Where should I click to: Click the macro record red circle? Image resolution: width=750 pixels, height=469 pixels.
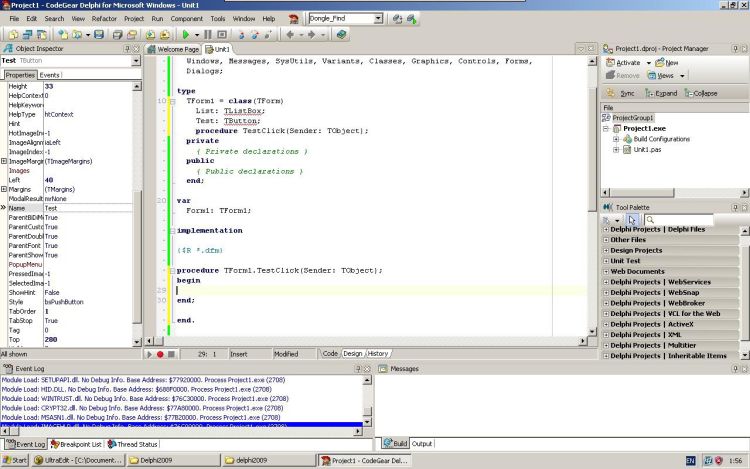(160, 354)
